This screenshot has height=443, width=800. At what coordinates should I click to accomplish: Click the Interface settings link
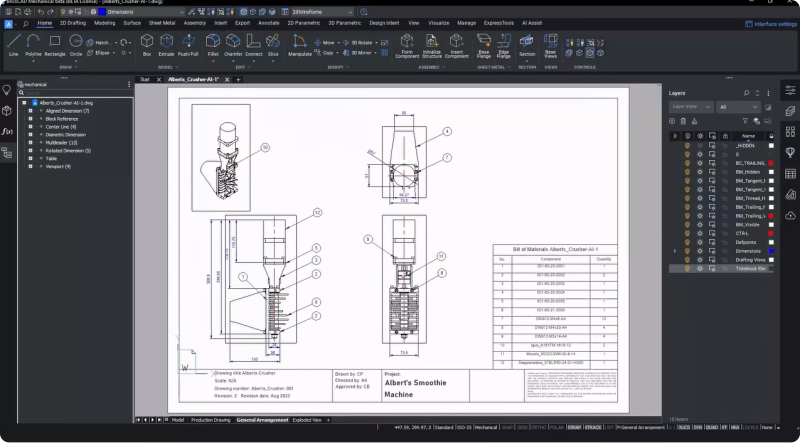click(771, 23)
